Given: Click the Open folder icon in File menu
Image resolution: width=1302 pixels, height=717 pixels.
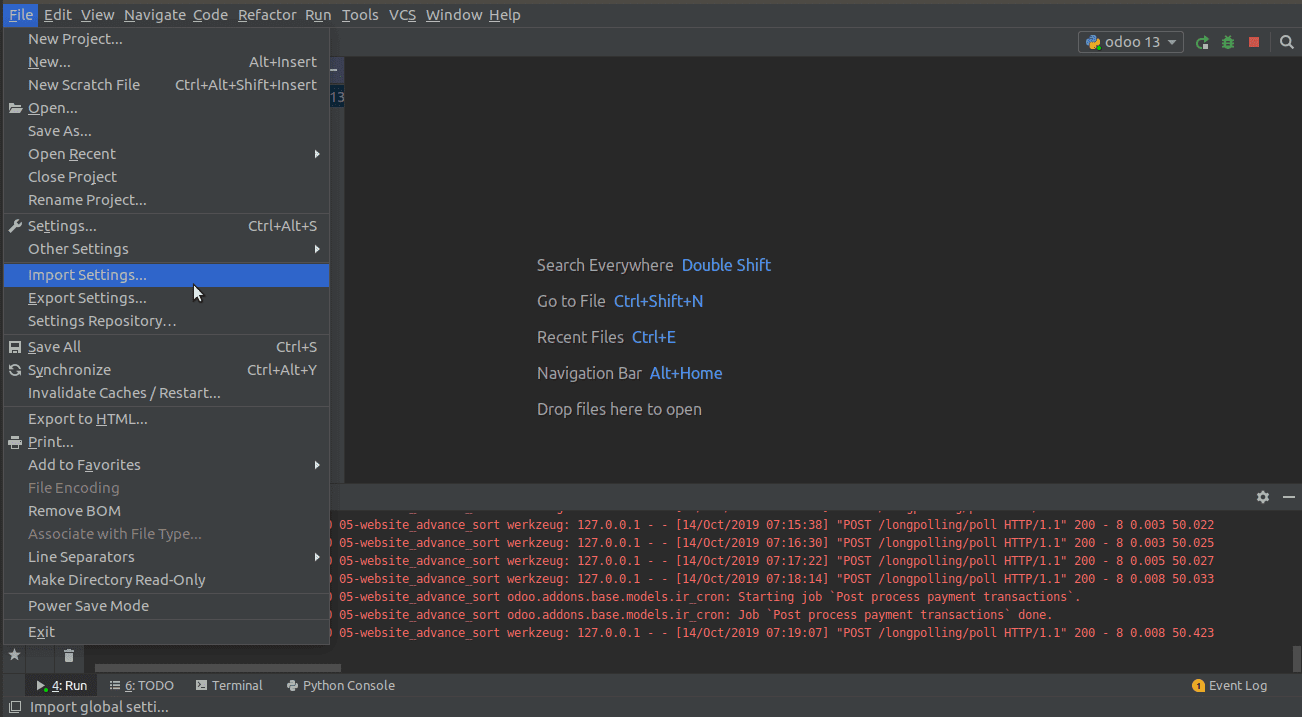Looking at the screenshot, I should click(15, 108).
